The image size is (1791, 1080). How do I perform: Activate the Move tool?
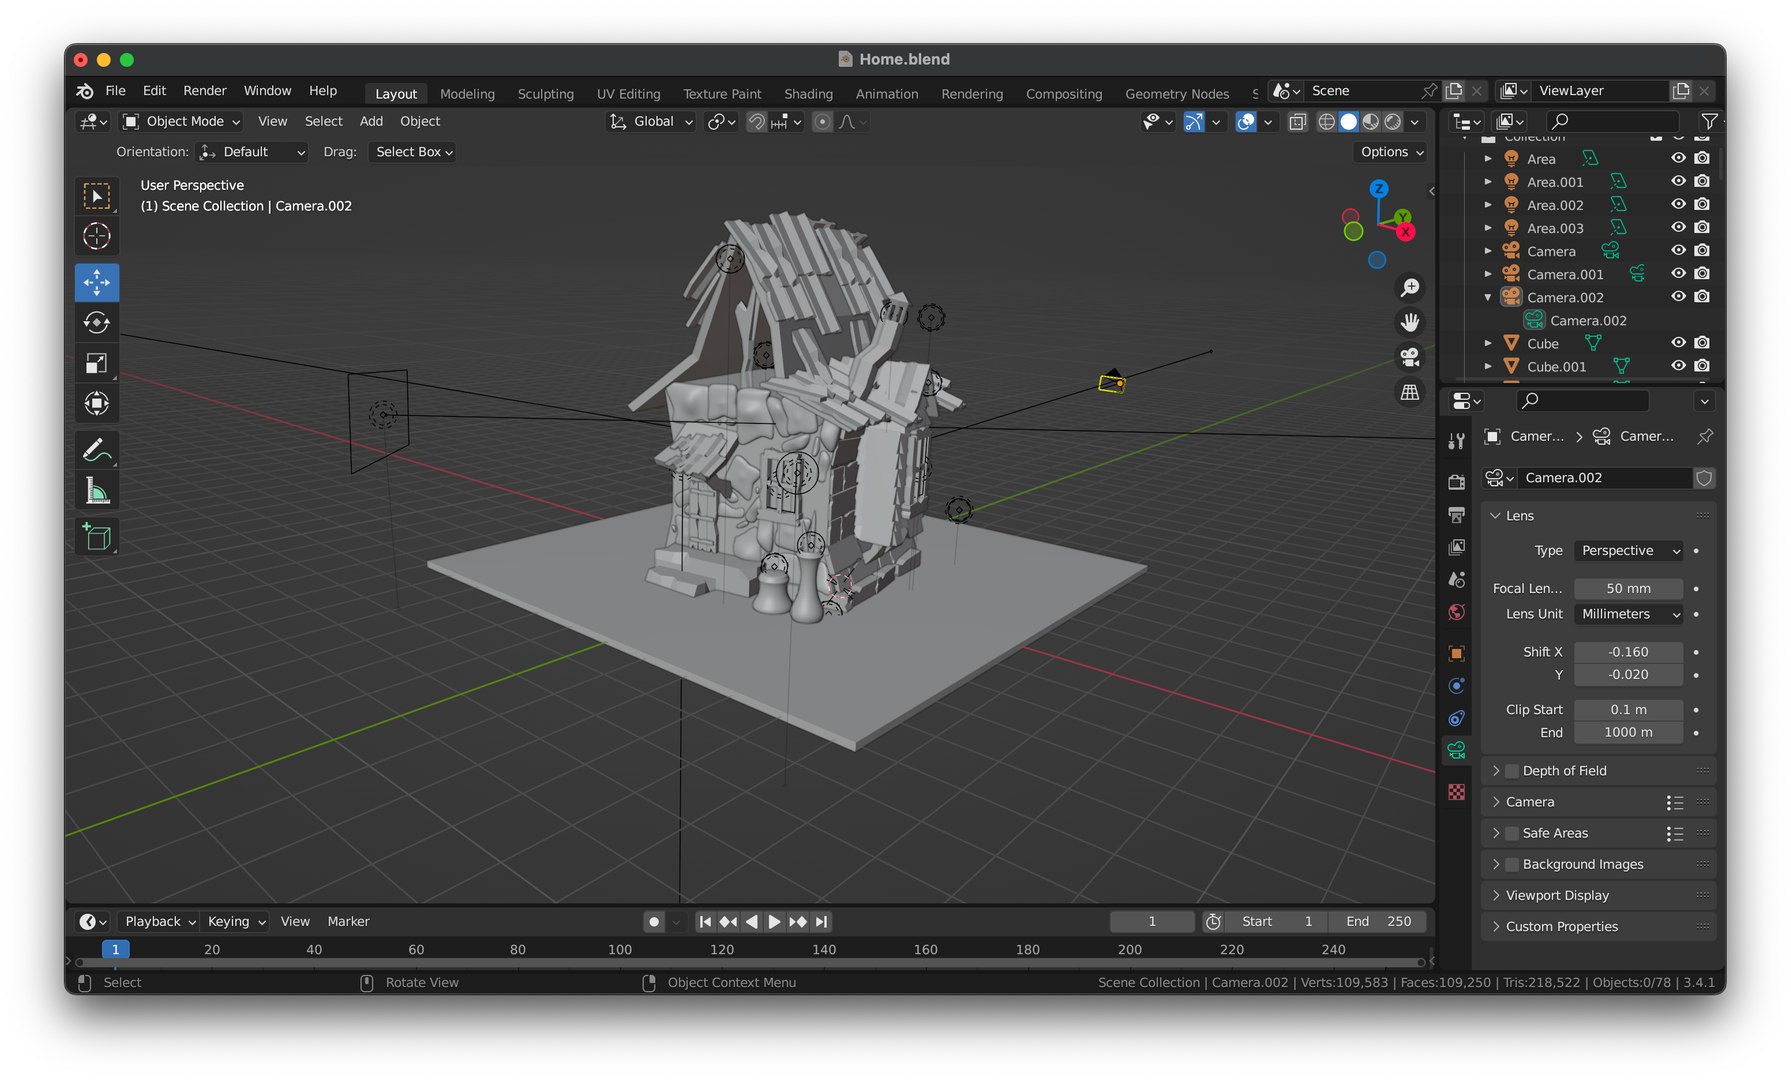pos(97,283)
